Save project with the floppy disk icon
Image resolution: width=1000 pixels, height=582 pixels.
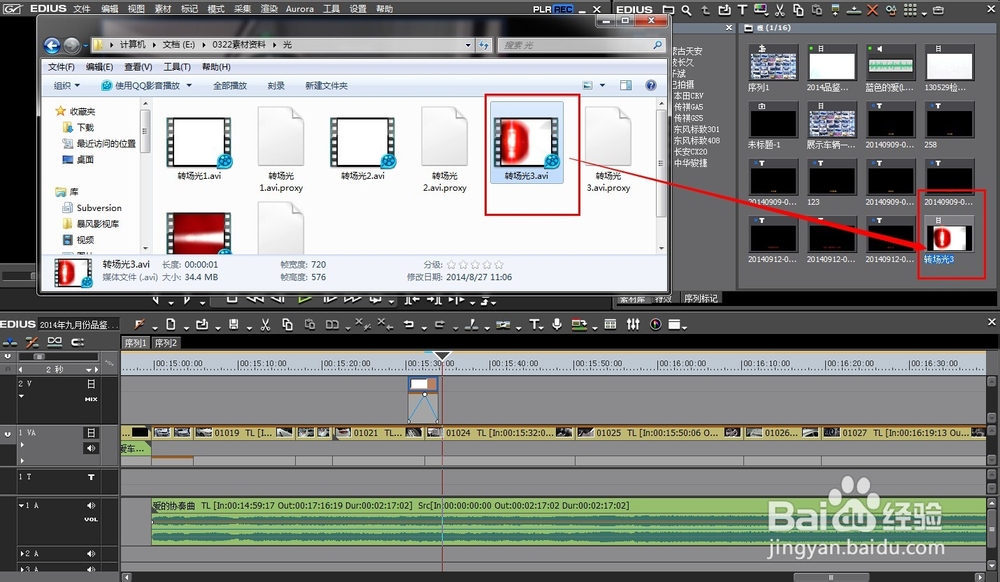(233, 324)
